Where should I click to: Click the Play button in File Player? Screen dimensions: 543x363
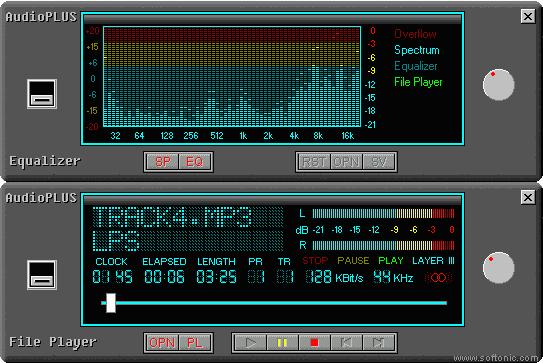pos(250,343)
